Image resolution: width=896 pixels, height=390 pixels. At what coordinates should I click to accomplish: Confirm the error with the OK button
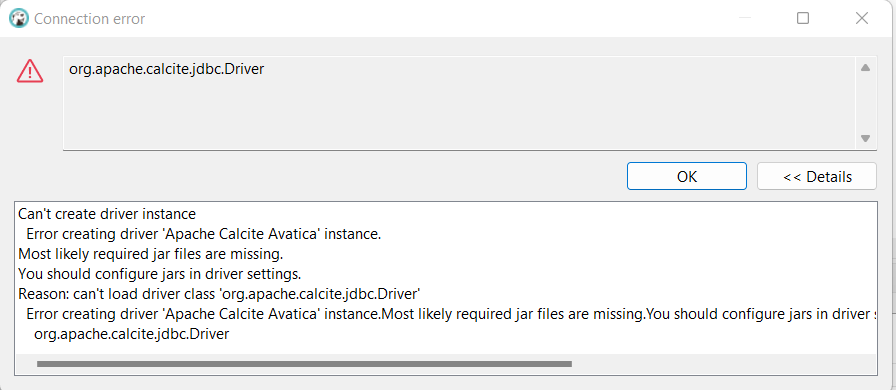[x=687, y=176]
